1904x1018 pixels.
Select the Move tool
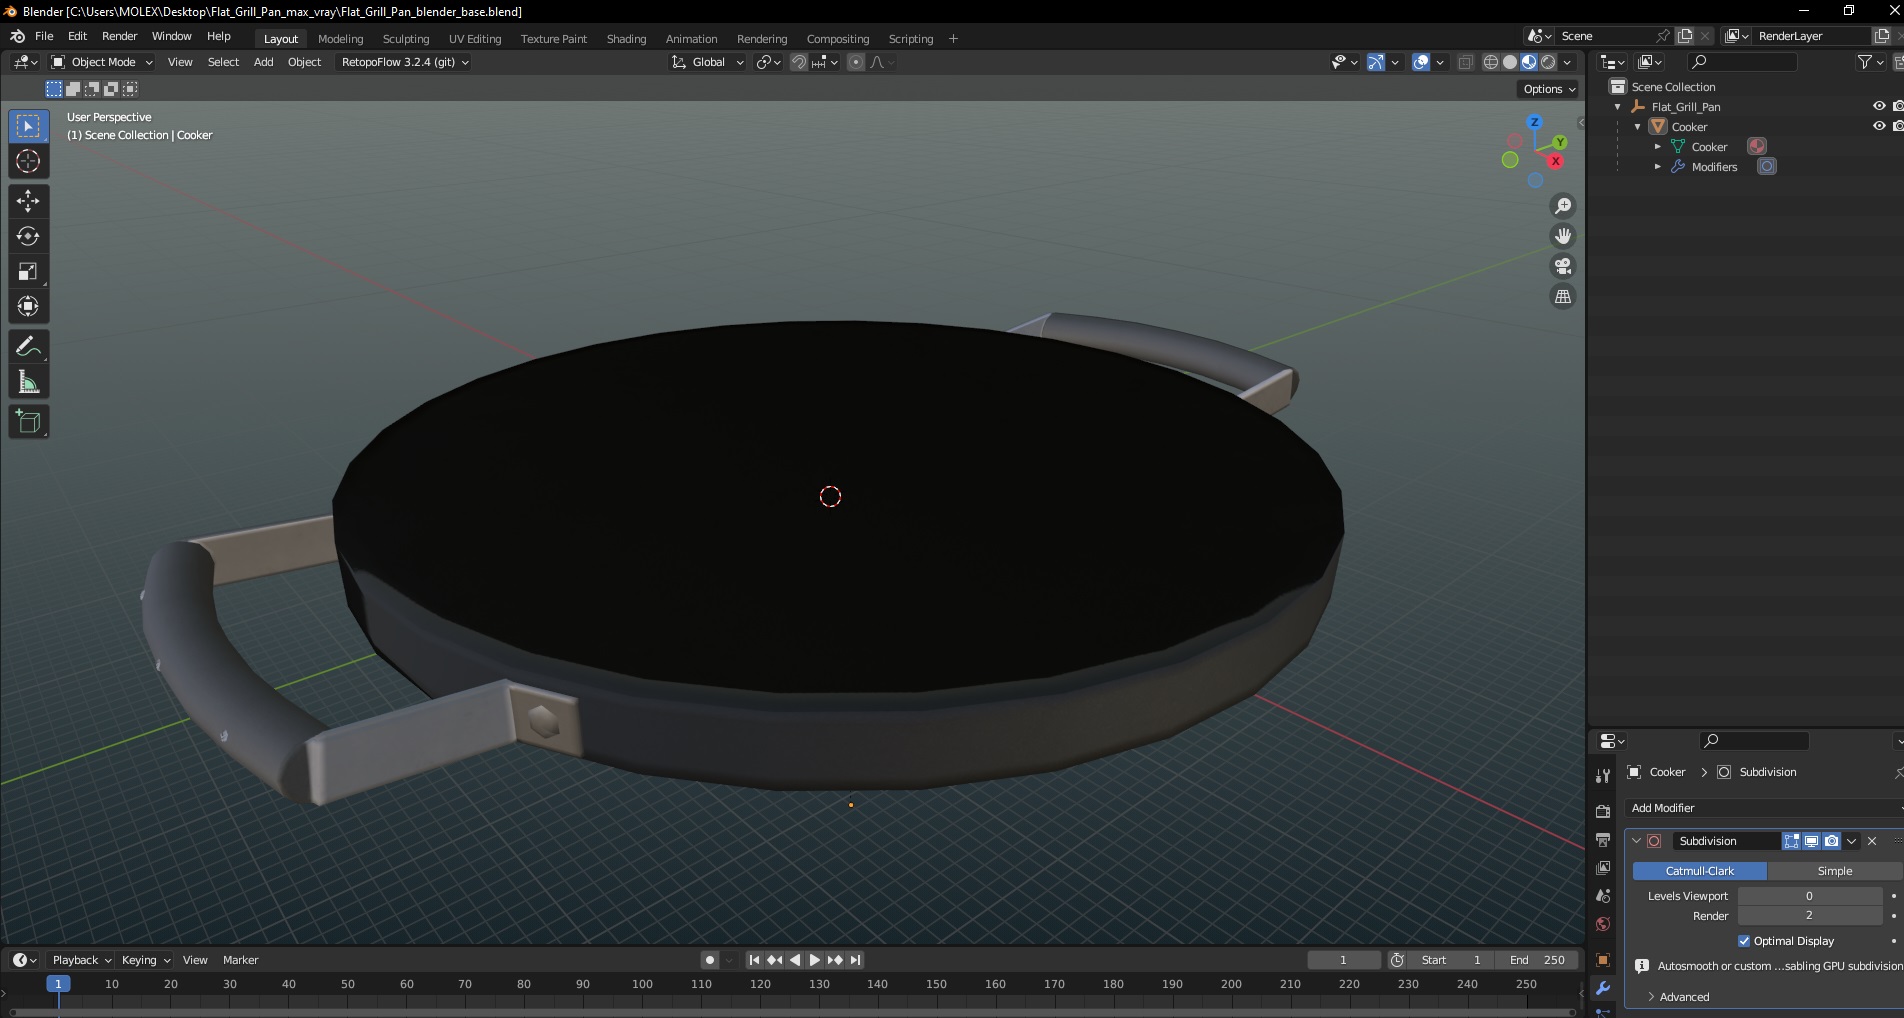coord(28,201)
